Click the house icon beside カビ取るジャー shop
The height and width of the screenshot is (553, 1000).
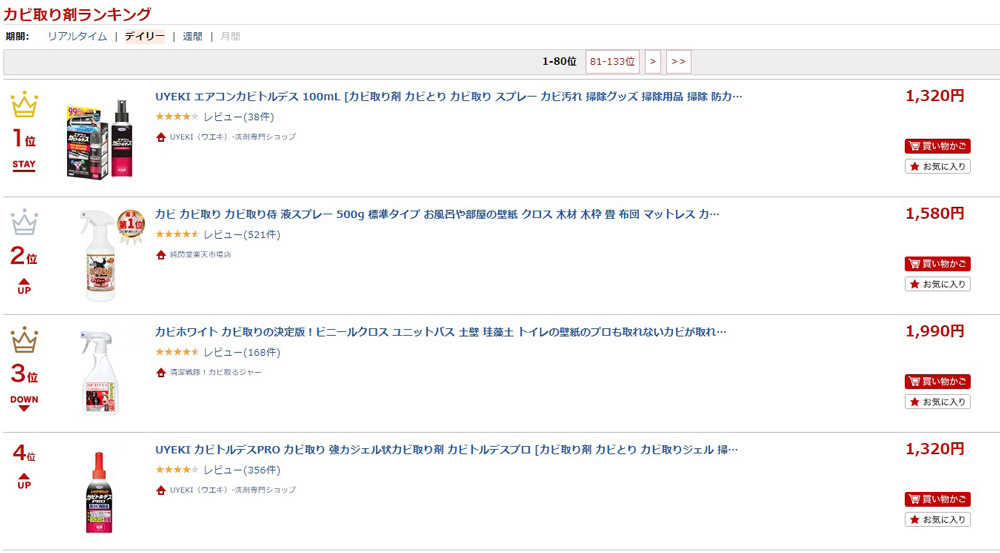[161, 372]
